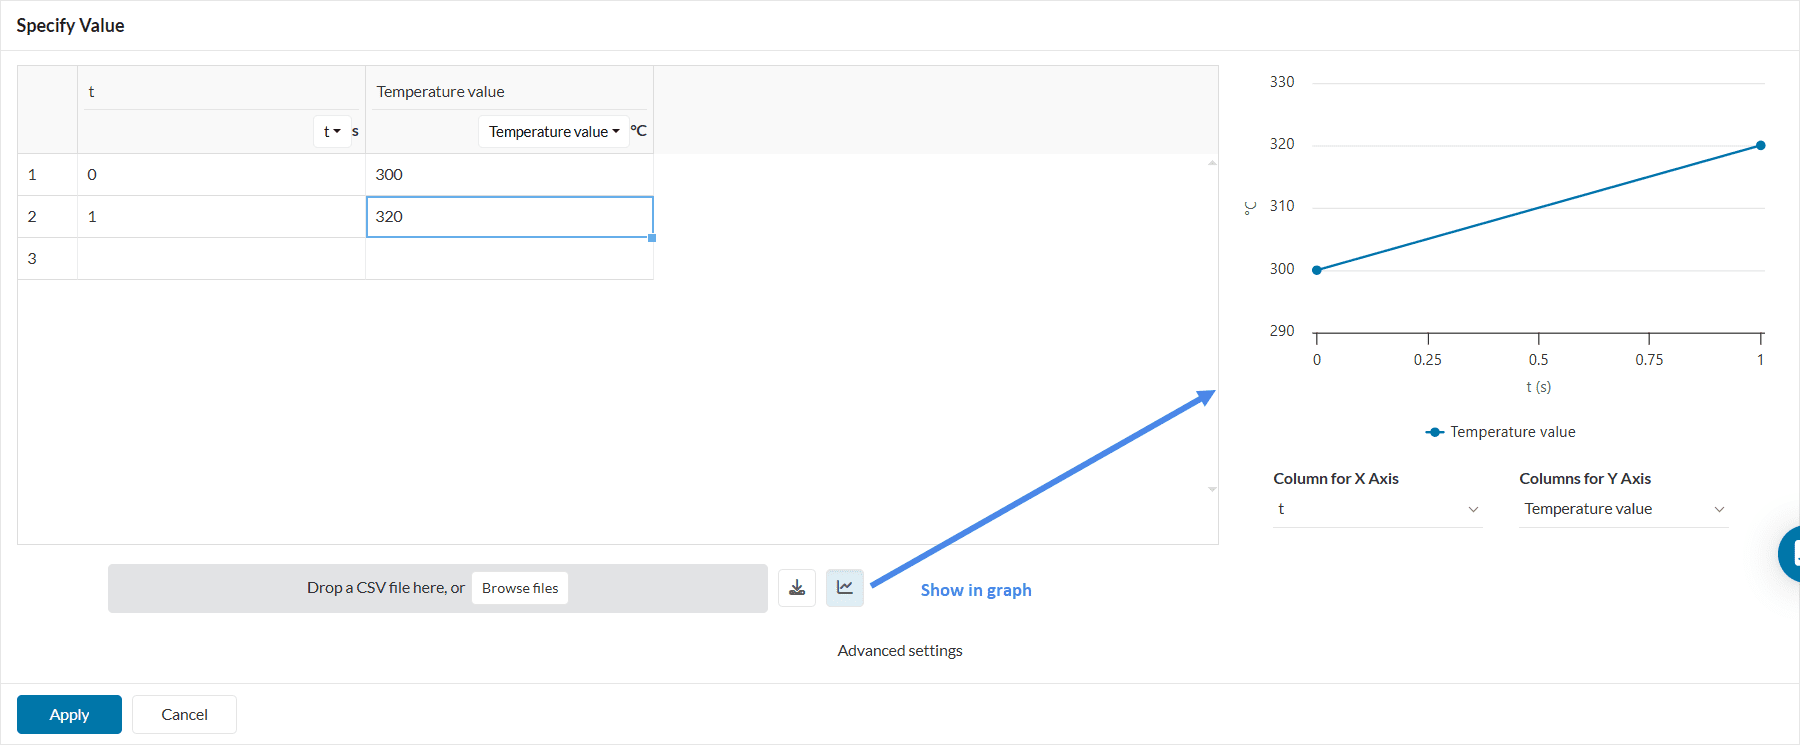Expand the Columns for Y Axis selector
Screen dimensions: 1800x745
tap(1623, 509)
